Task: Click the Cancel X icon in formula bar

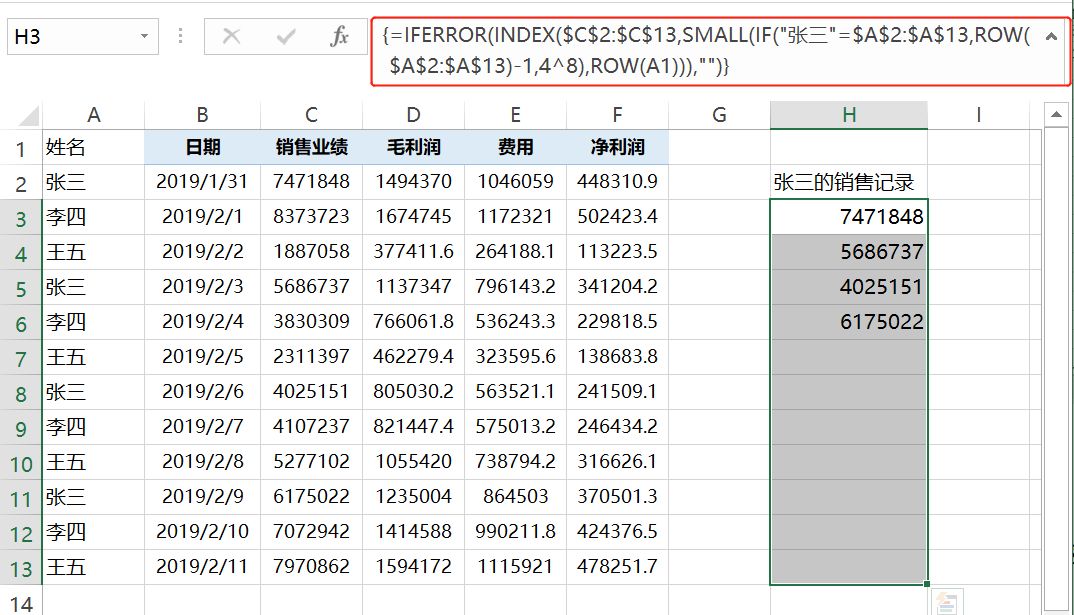Action: pos(232,36)
